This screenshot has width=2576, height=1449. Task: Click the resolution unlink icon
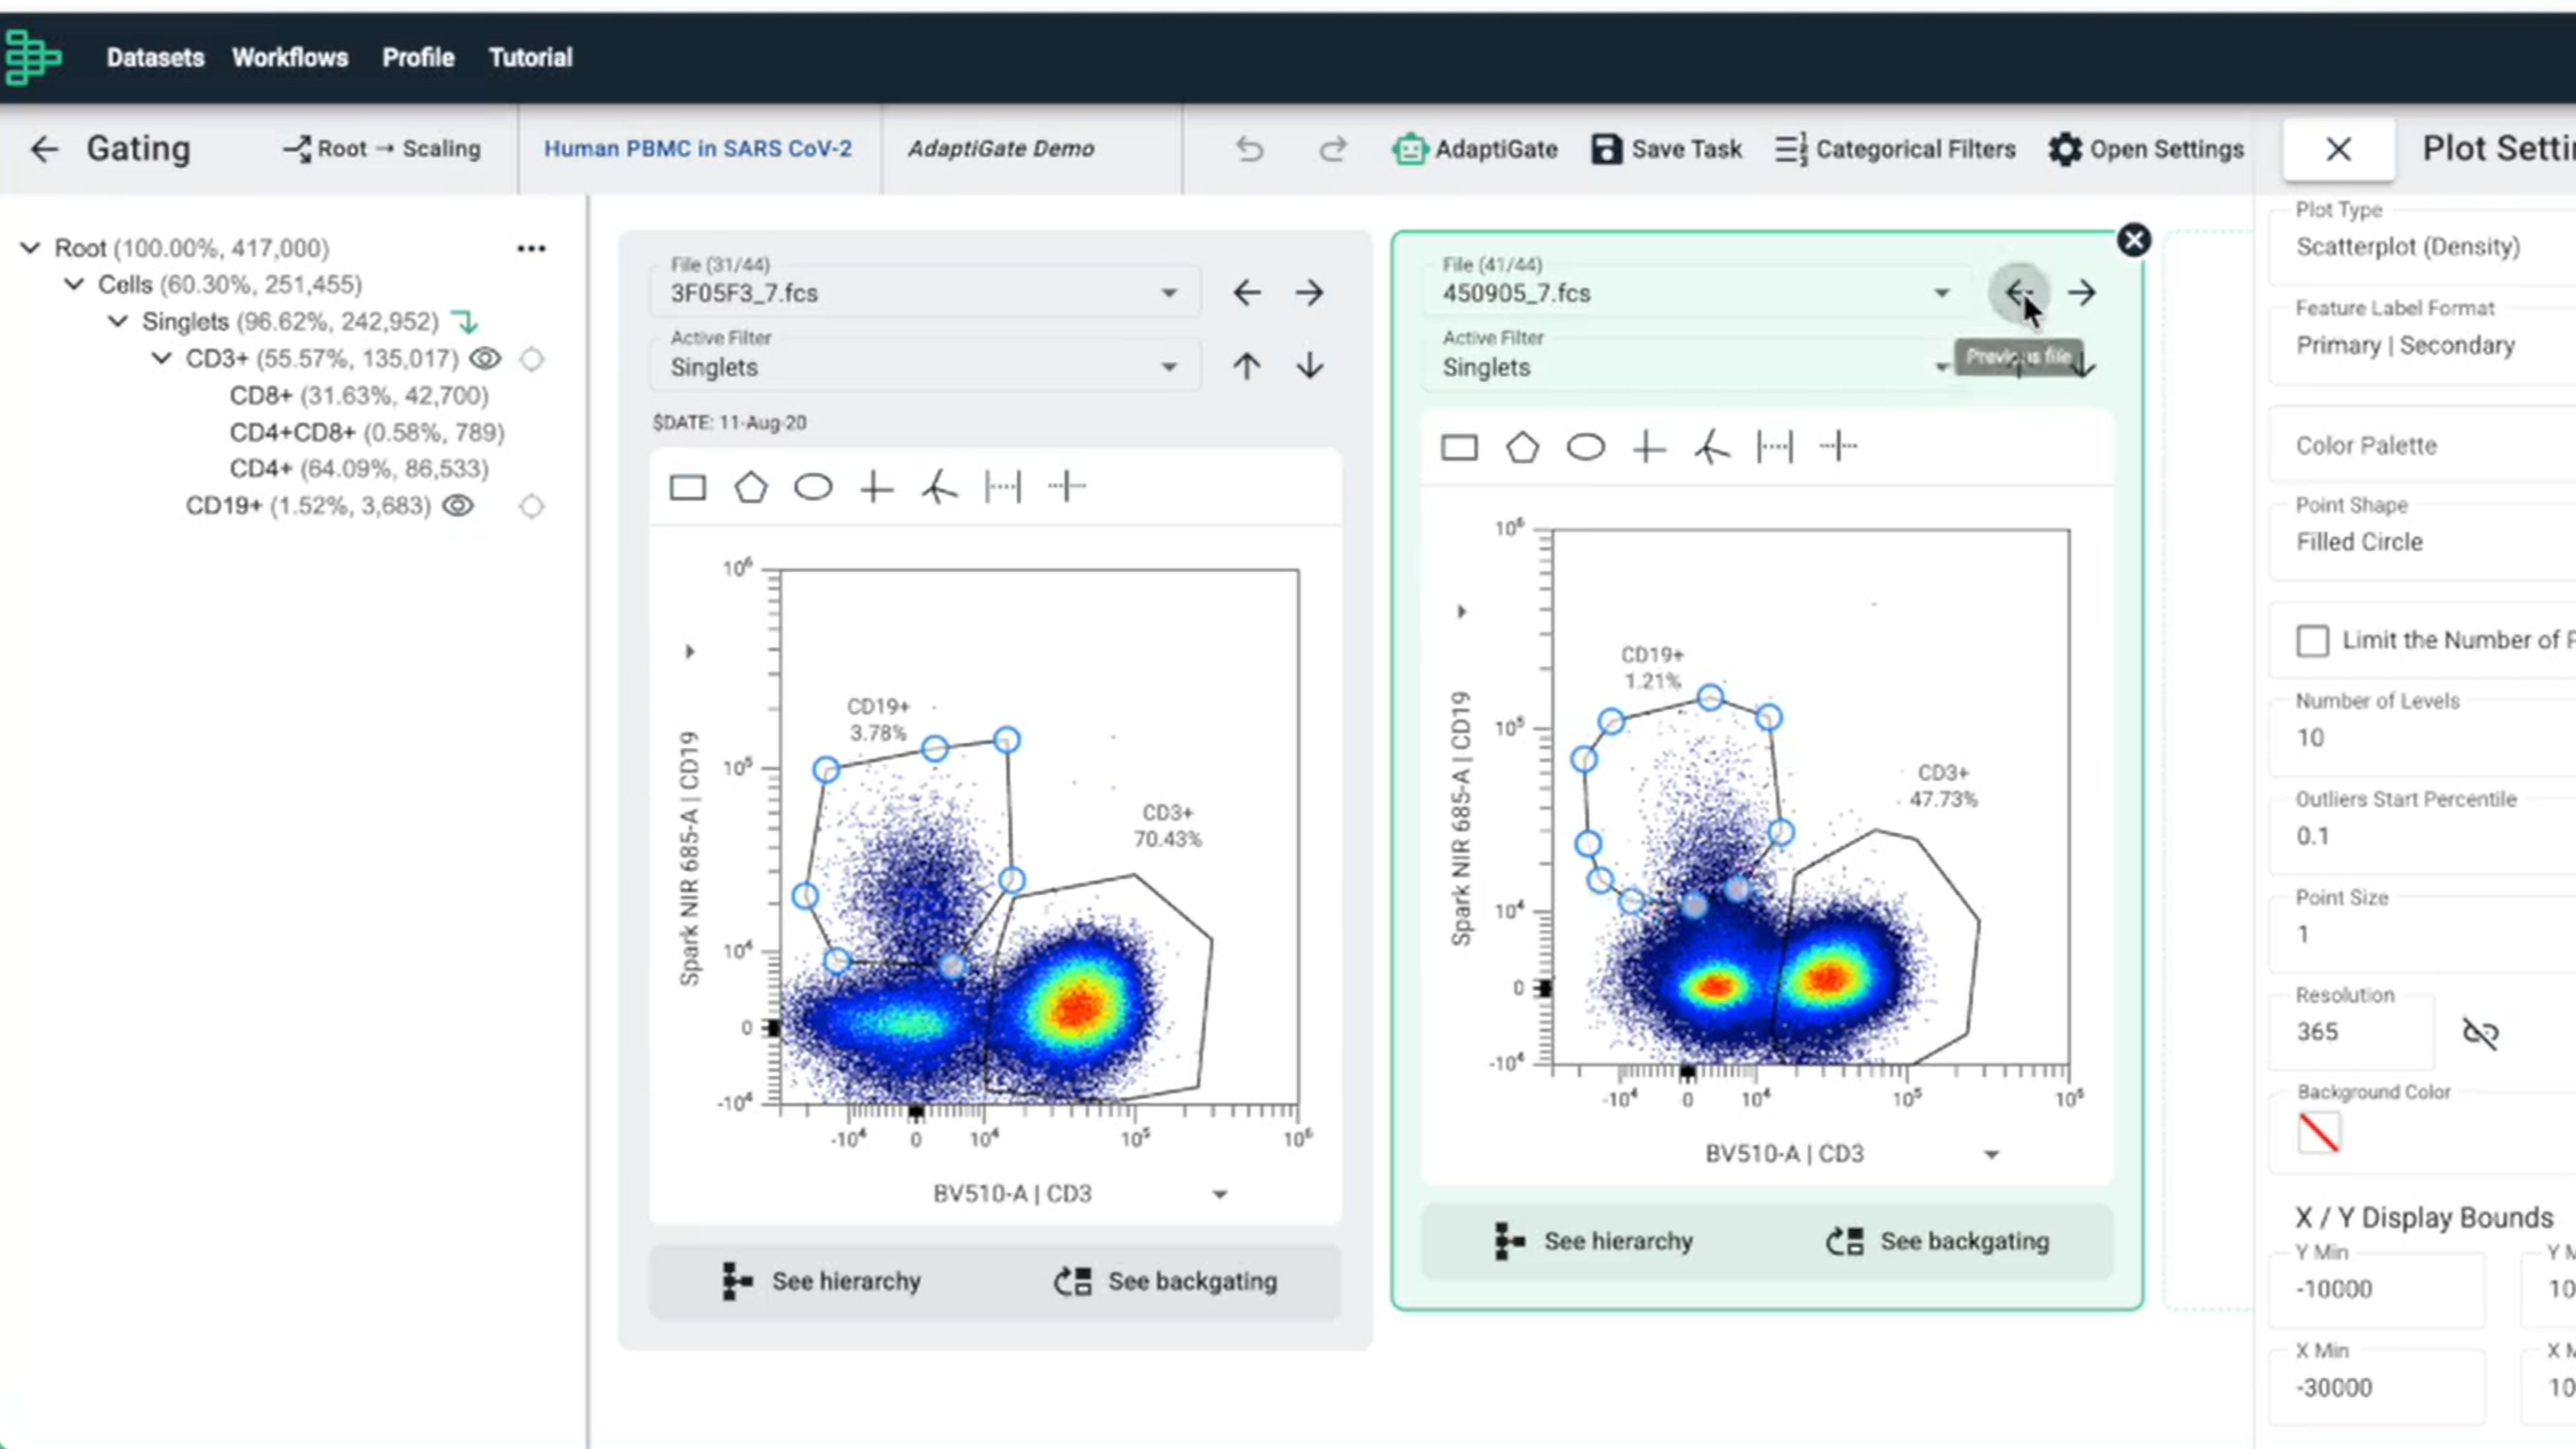[2480, 1032]
